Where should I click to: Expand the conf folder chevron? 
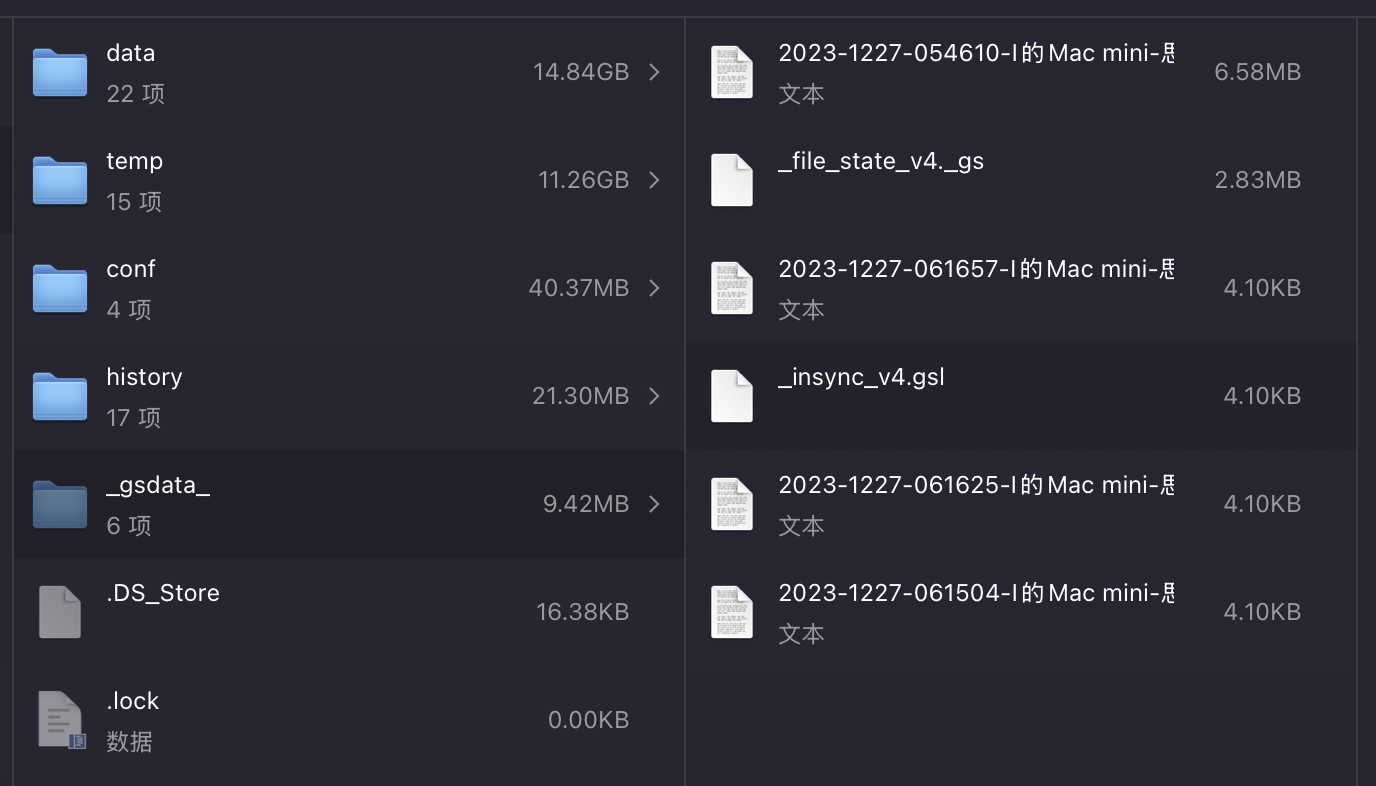point(654,288)
